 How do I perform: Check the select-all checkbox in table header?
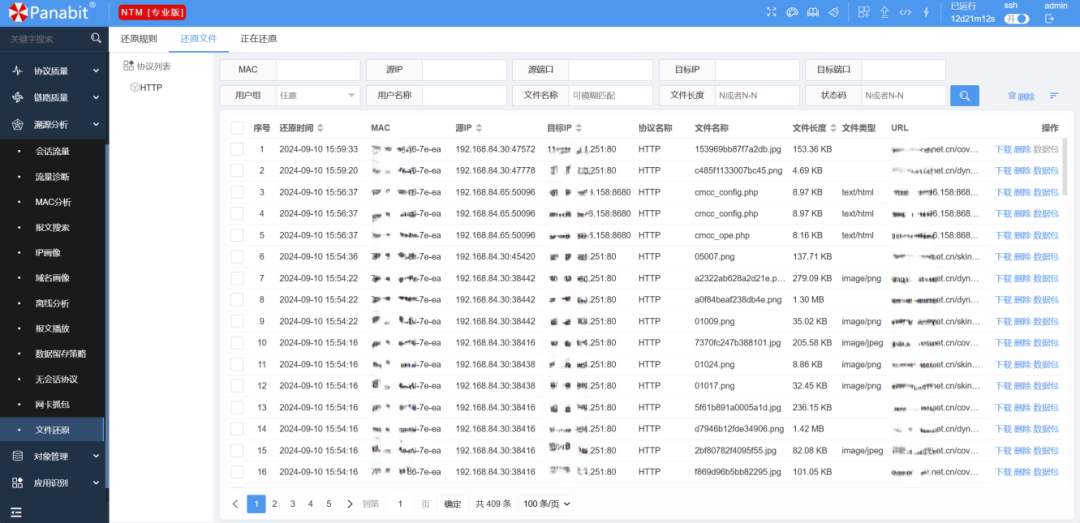coord(237,128)
